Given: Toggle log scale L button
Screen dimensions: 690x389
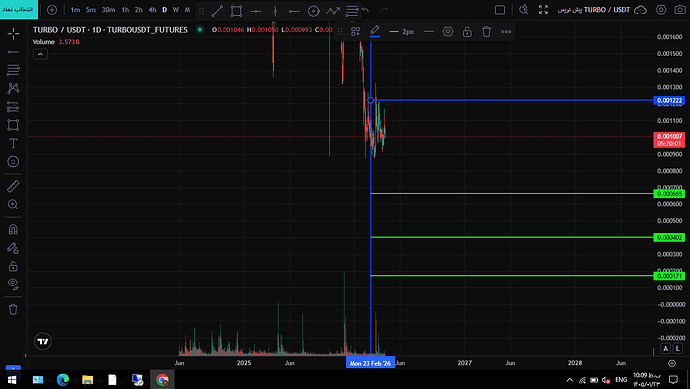Looking at the screenshot, I should [678, 348].
